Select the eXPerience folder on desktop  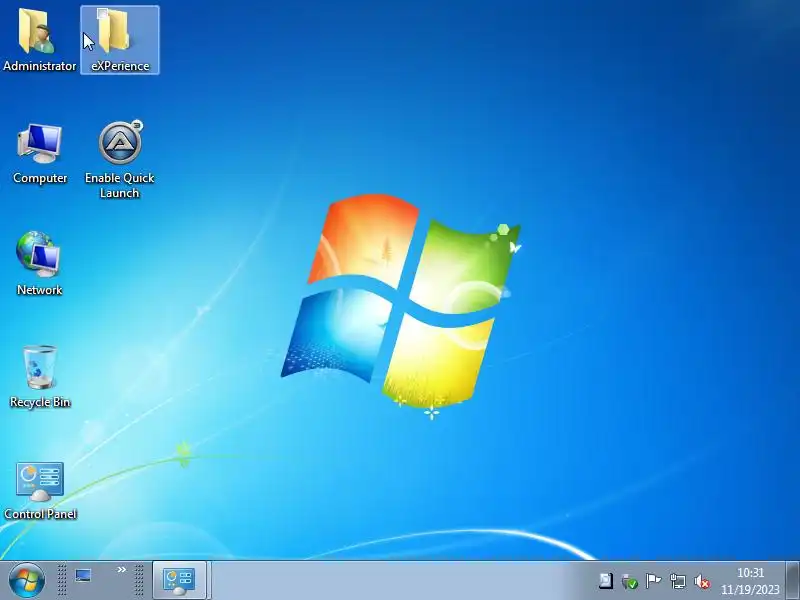tap(119, 40)
